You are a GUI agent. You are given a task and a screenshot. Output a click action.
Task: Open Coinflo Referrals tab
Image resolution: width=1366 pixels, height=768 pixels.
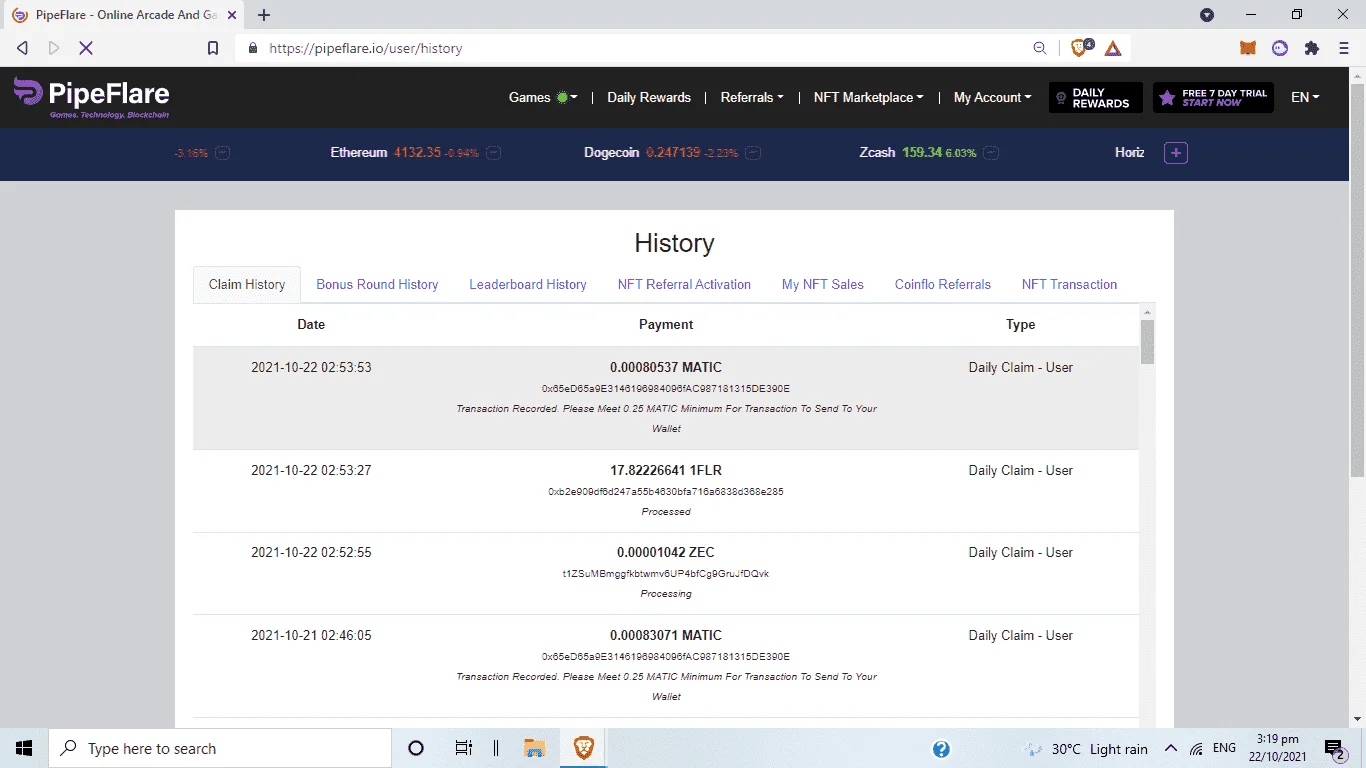pyautogui.click(x=943, y=284)
